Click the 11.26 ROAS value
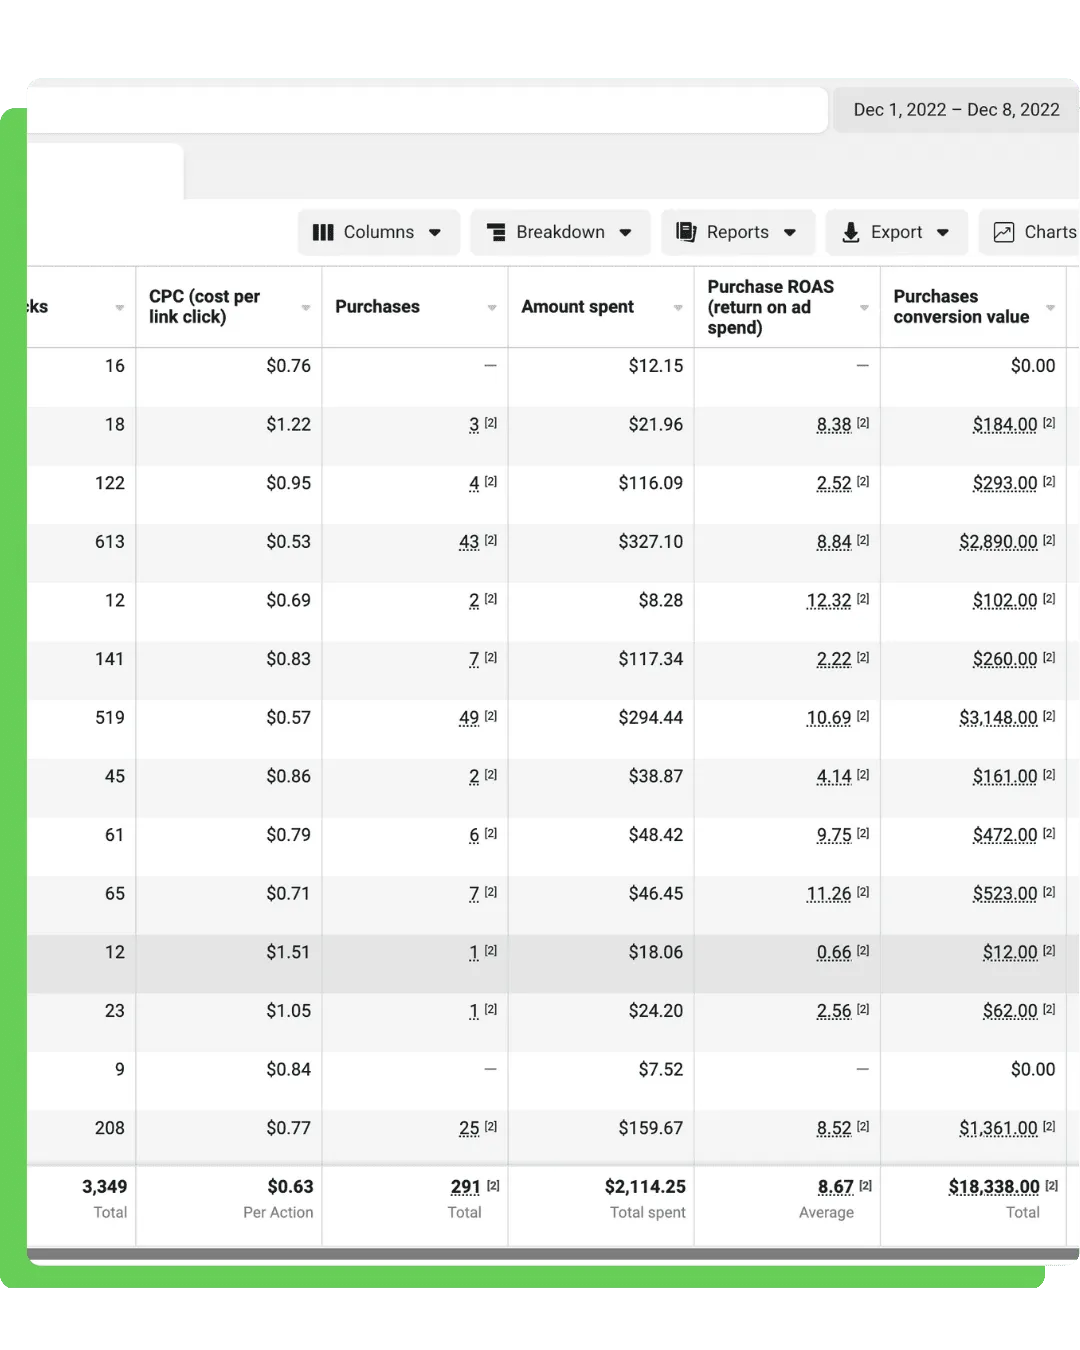The image size is (1080, 1350). (x=829, y=894)
